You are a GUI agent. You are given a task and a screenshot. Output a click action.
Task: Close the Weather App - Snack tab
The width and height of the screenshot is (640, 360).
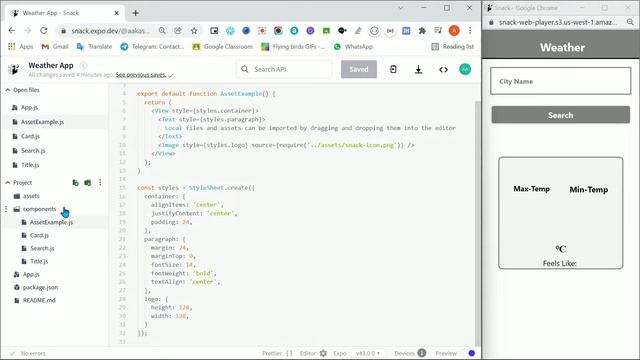(x=116, y=13)
